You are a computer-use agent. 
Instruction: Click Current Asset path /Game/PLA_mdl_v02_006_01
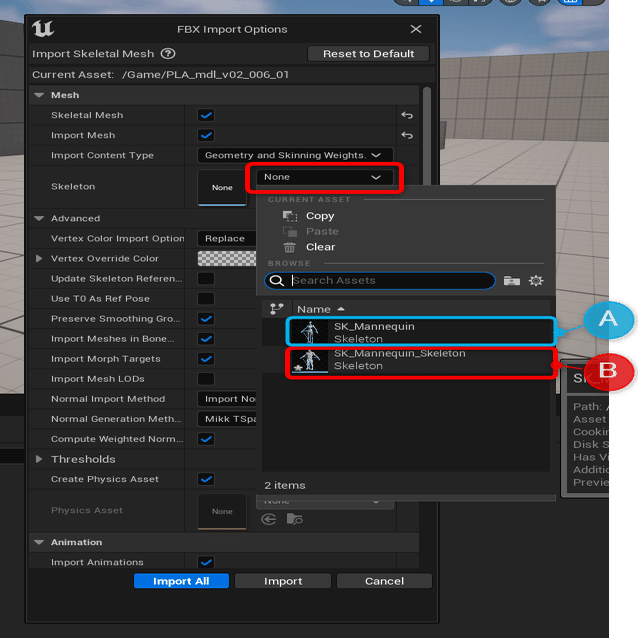coord(205,74)
